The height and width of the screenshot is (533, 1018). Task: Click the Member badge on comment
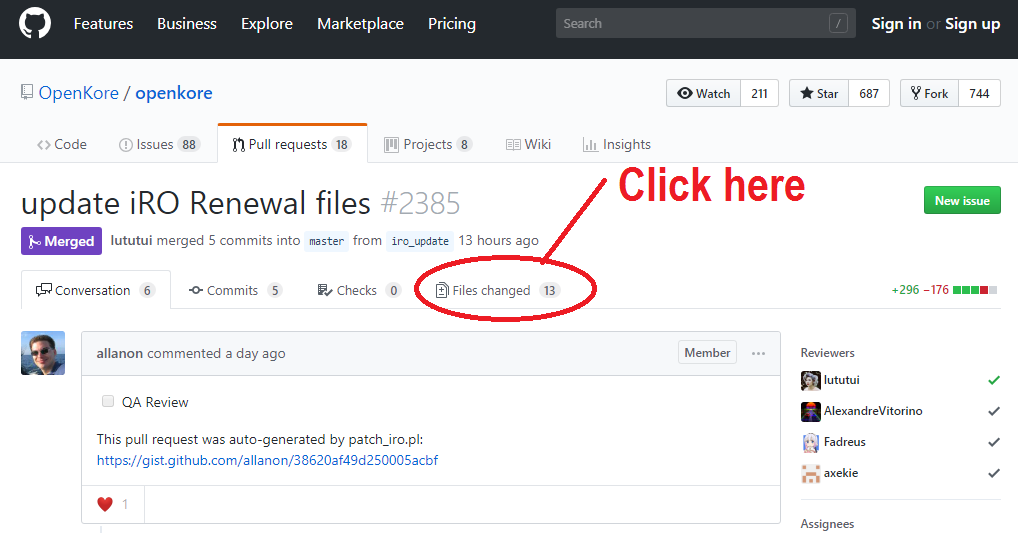tap(707, 353)
